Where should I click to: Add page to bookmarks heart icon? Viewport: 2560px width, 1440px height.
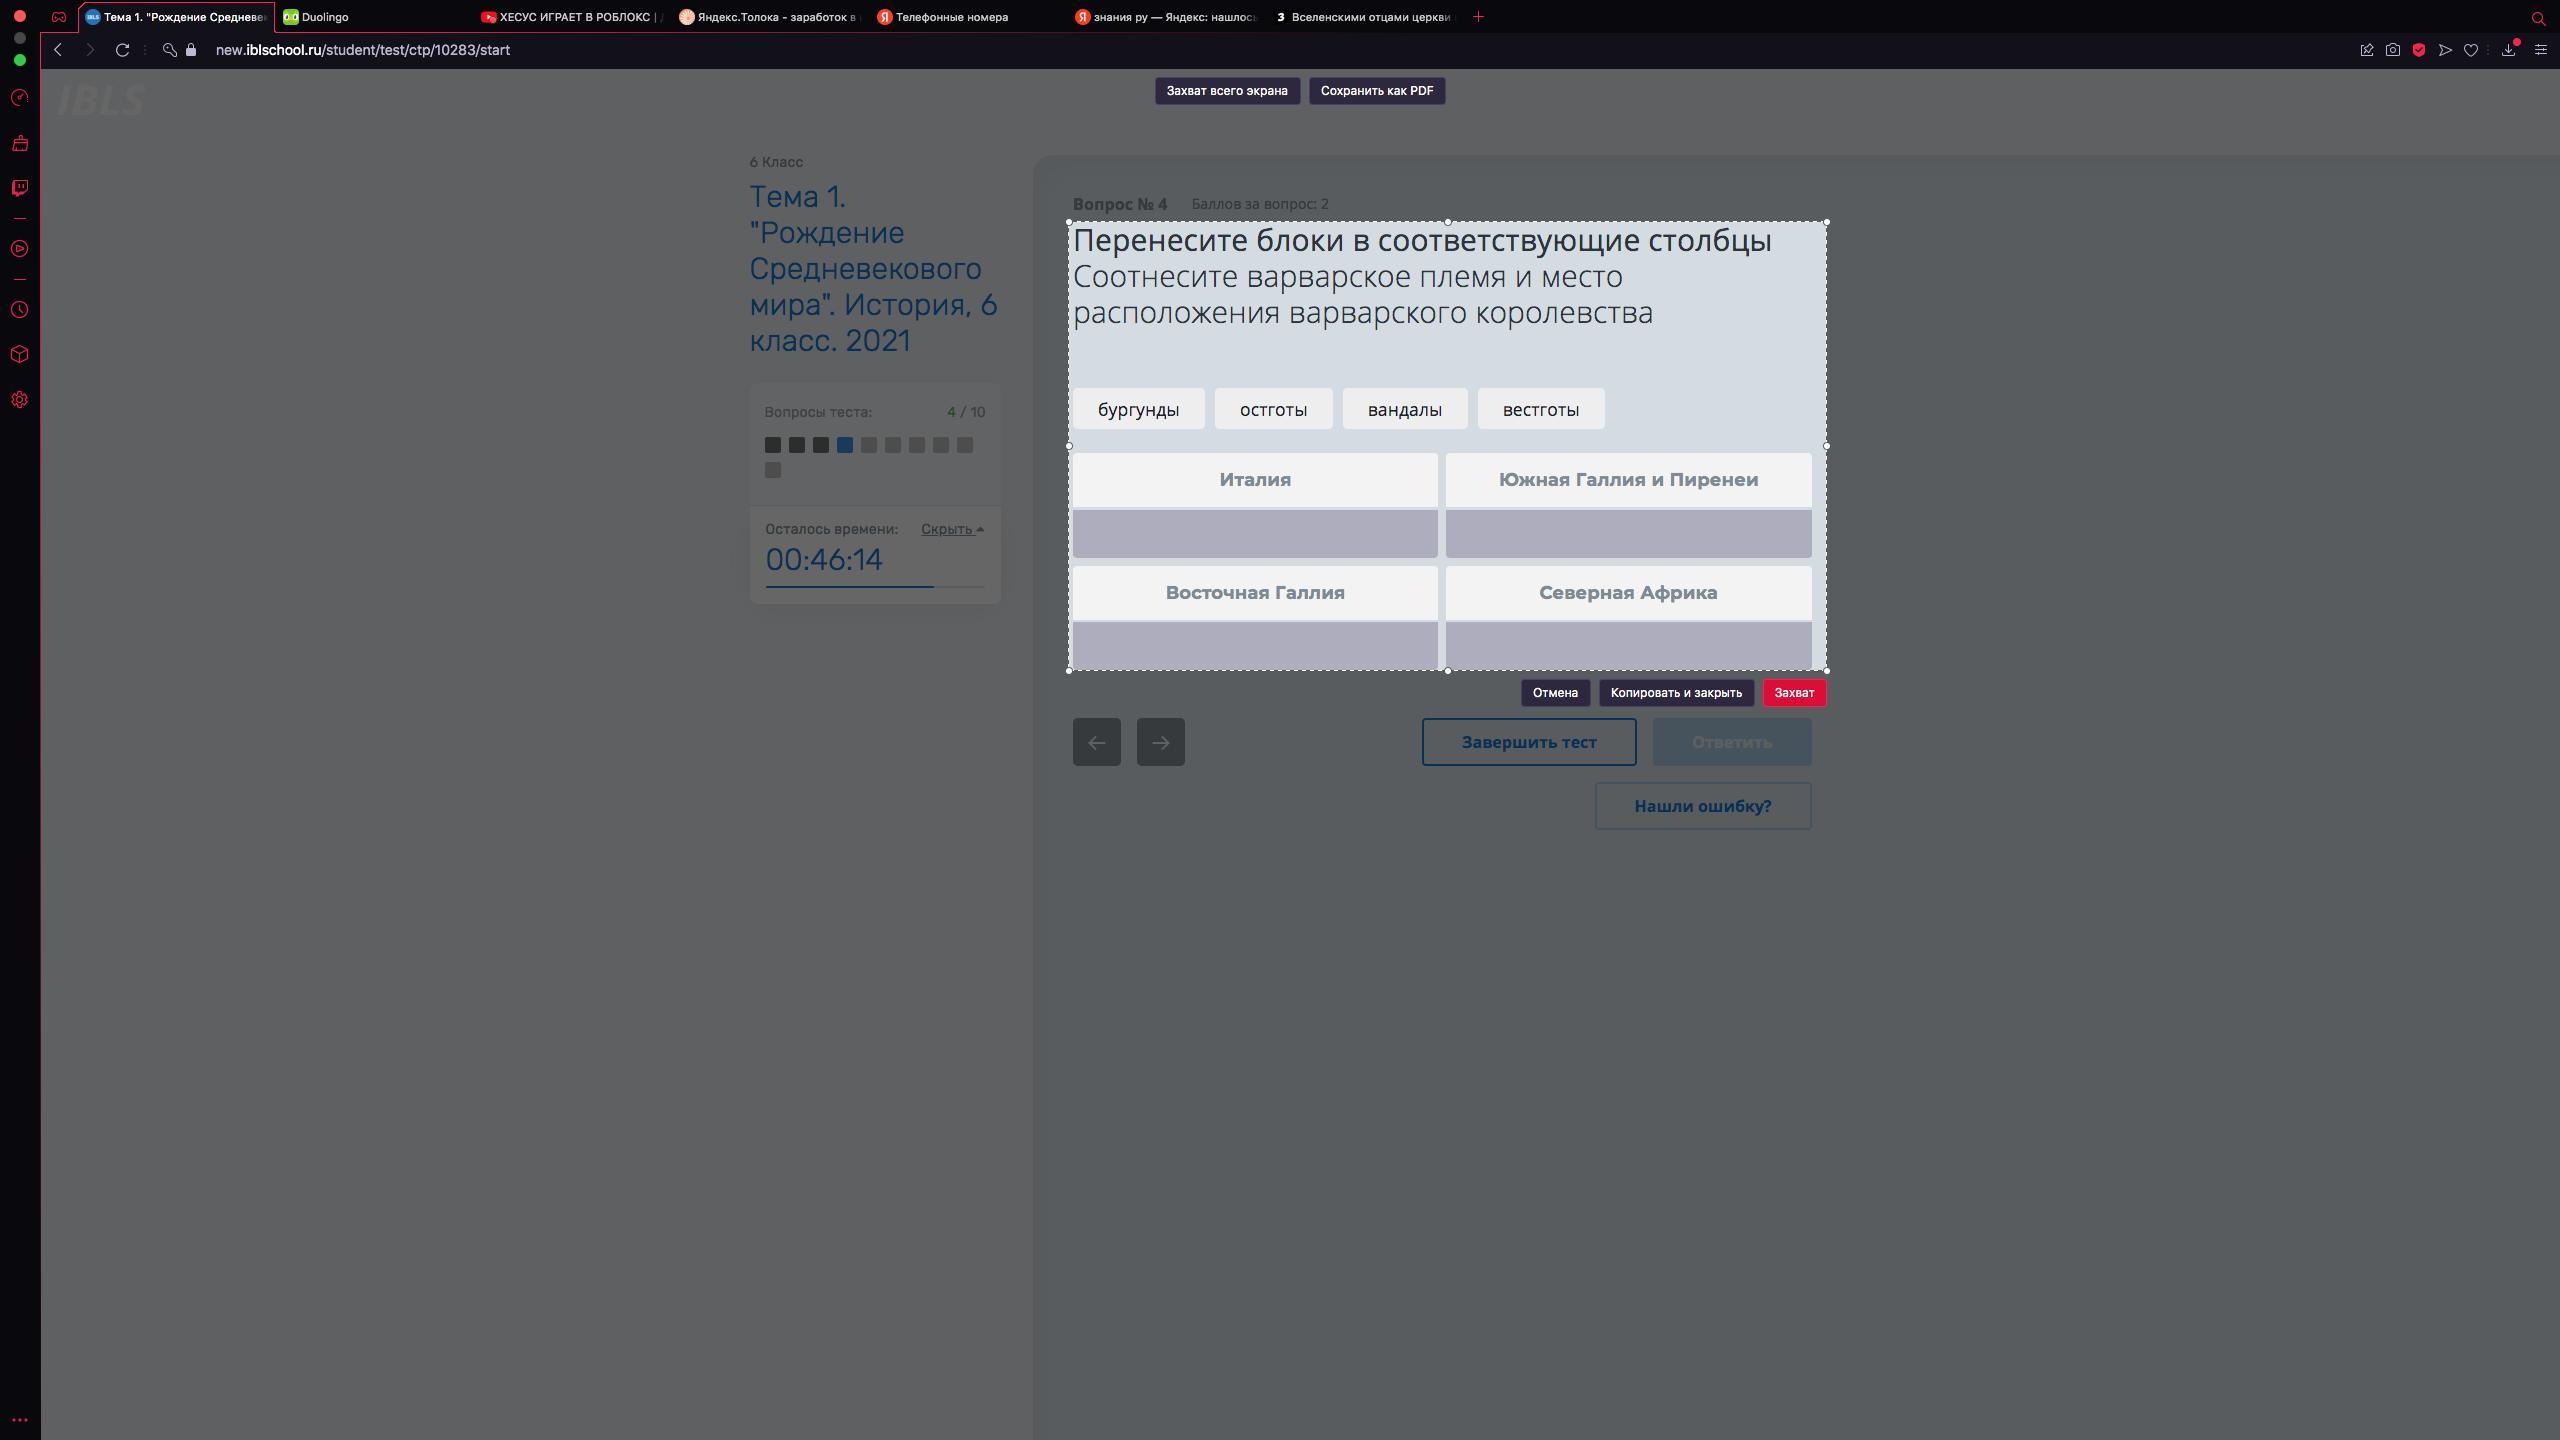2471,50
